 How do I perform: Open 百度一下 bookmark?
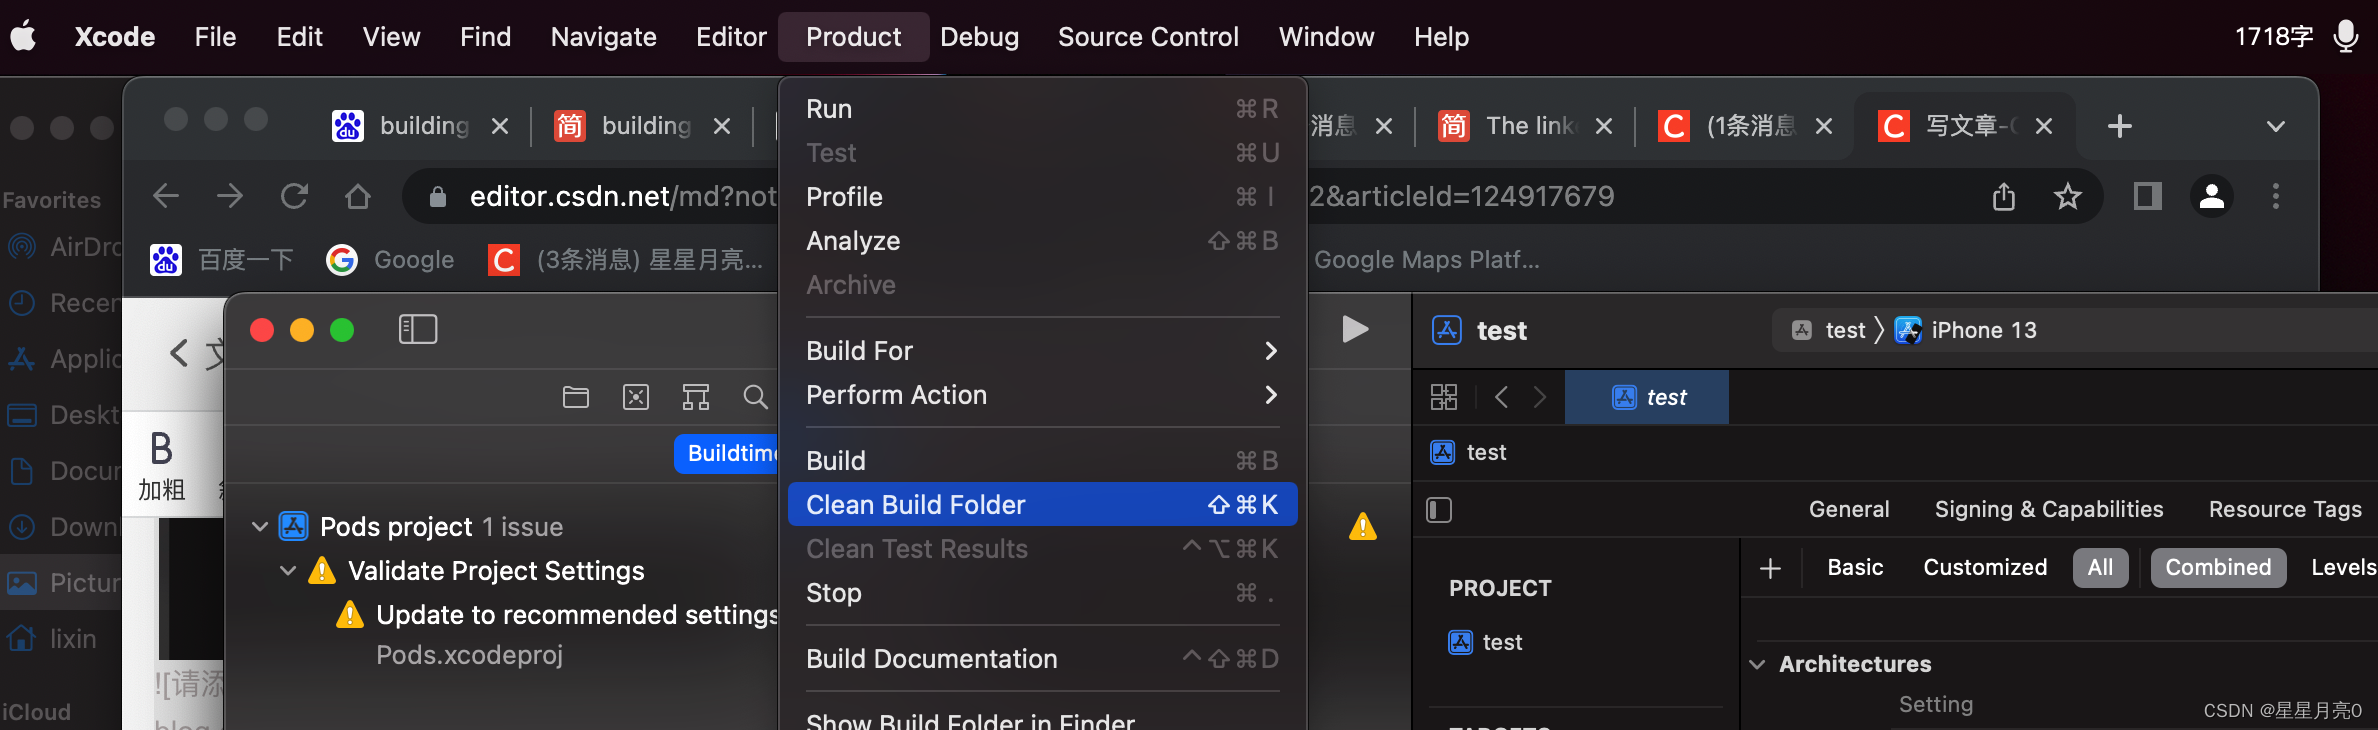coord(221,260)
